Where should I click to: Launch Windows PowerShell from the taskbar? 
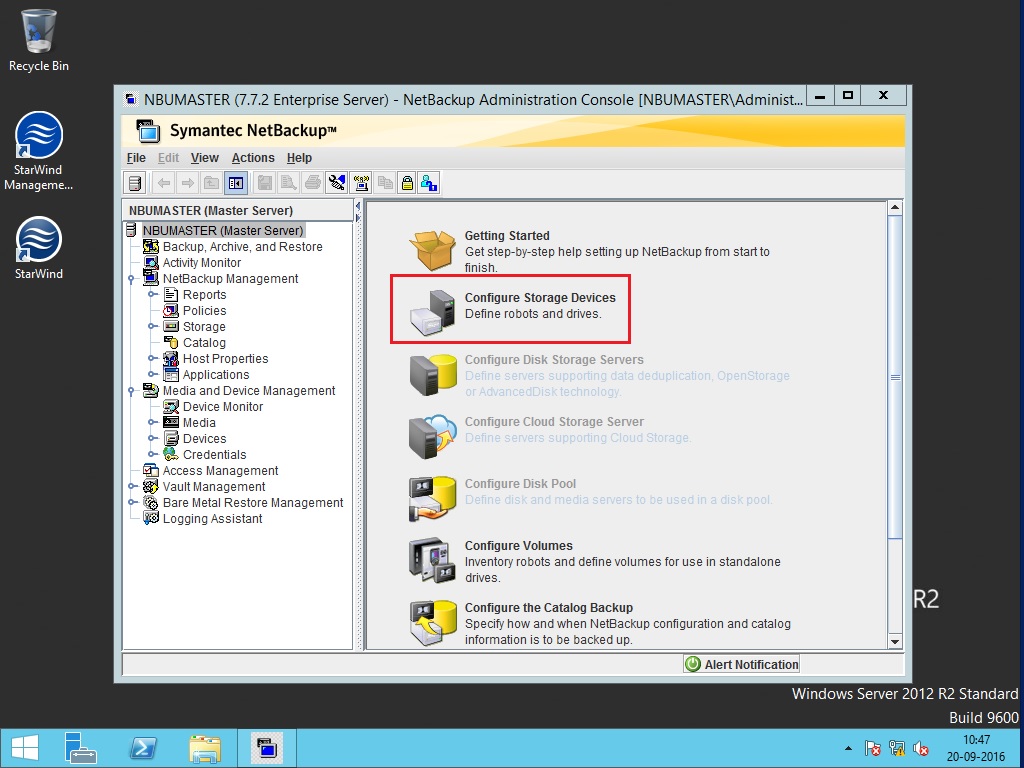[x=142, y=747]
